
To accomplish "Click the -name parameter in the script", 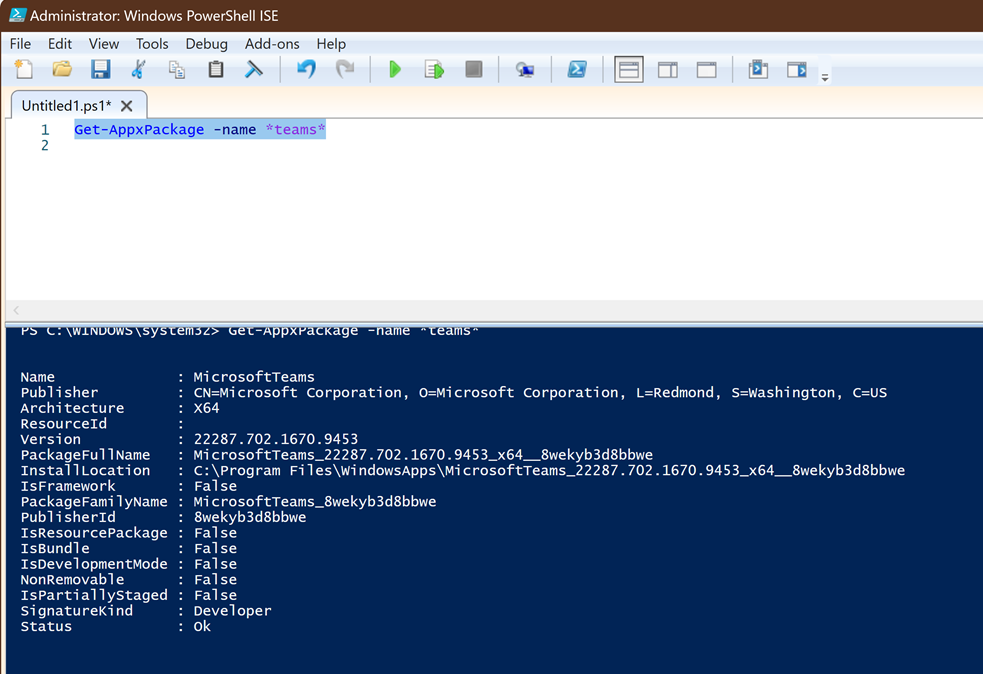I will (235, 130).
